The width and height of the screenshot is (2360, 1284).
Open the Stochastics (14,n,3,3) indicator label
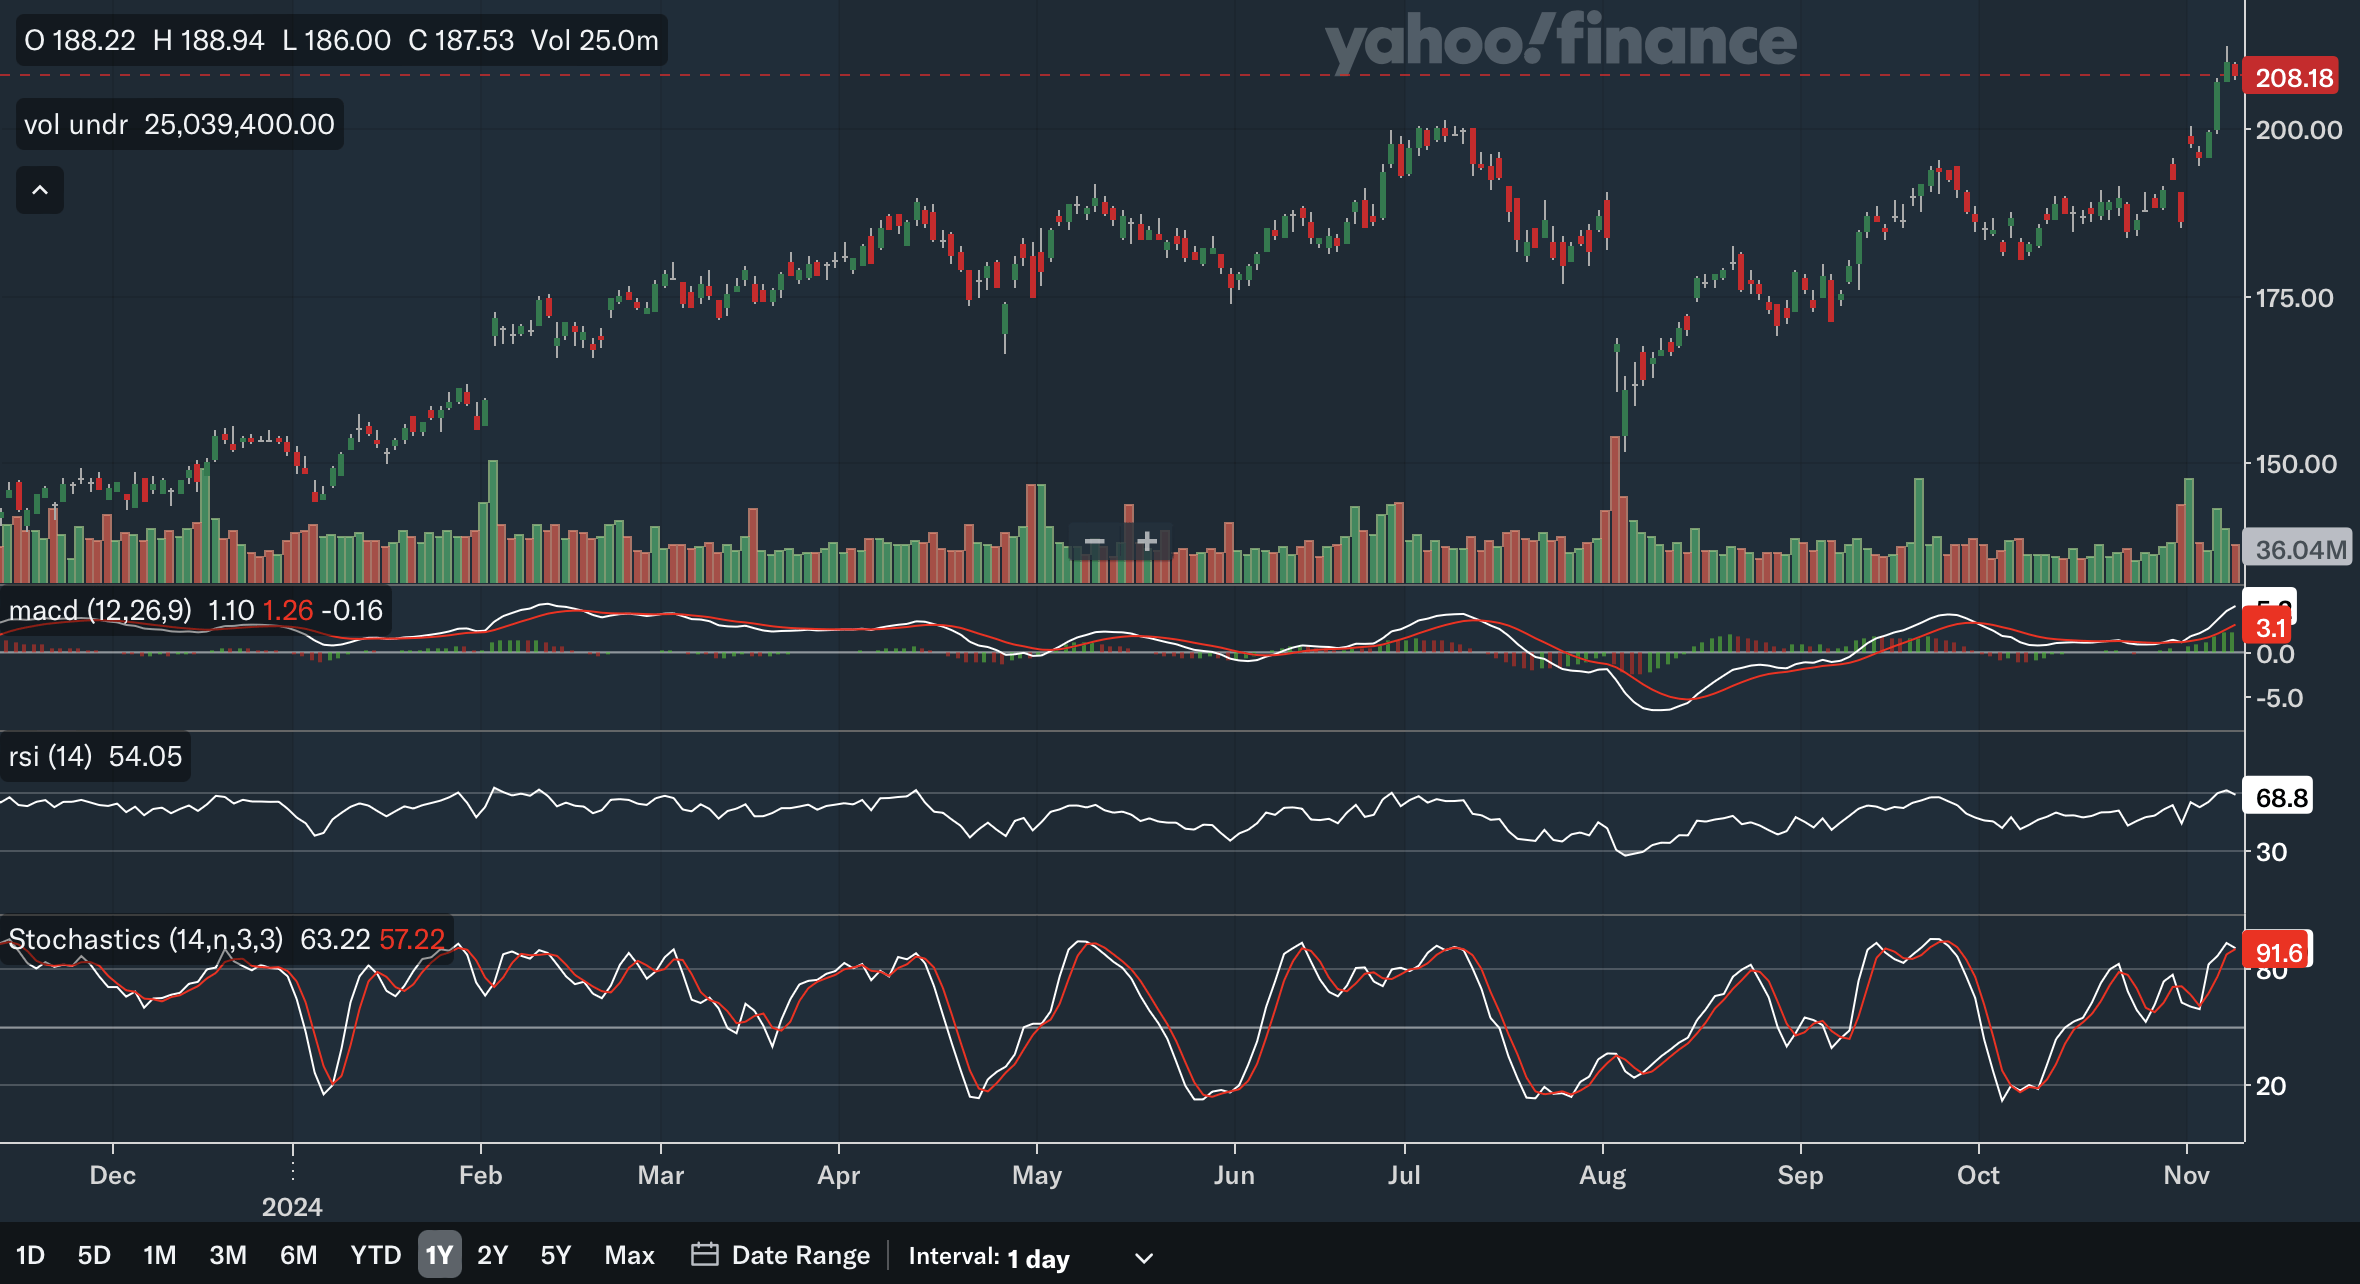(146, 939)
